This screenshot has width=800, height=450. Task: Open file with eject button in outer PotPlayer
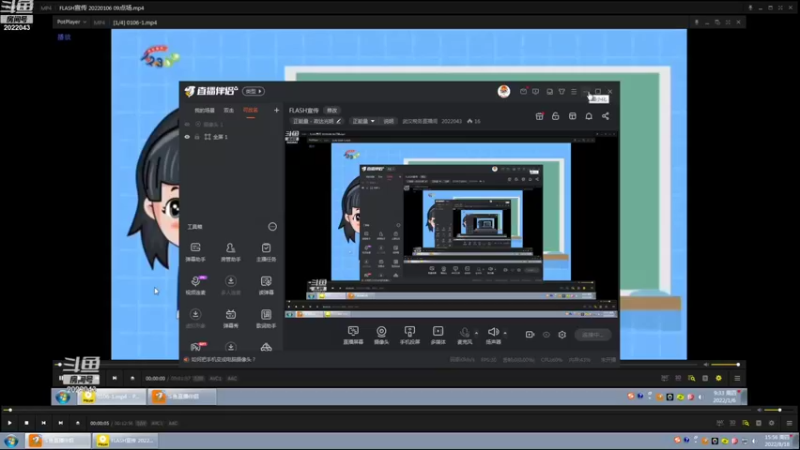(x=78, y=423)
